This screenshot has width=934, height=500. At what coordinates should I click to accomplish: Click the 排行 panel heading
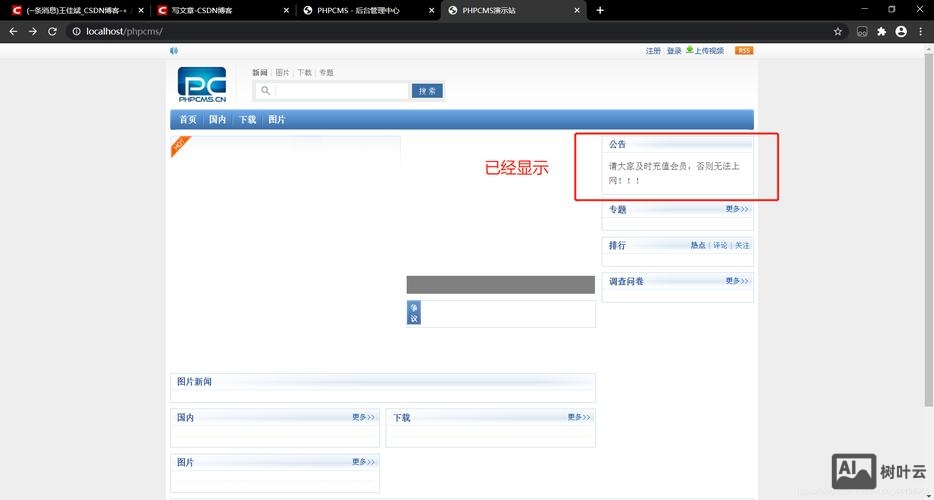tap(617, 246)
